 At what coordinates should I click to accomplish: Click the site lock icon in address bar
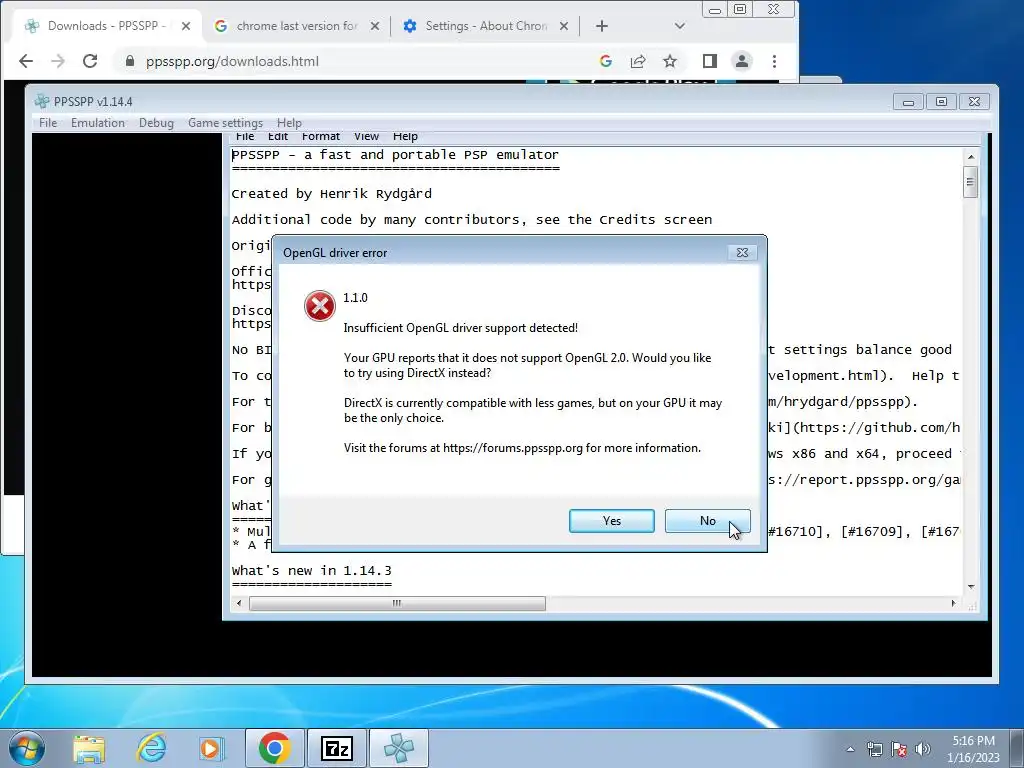coord(130,61)
